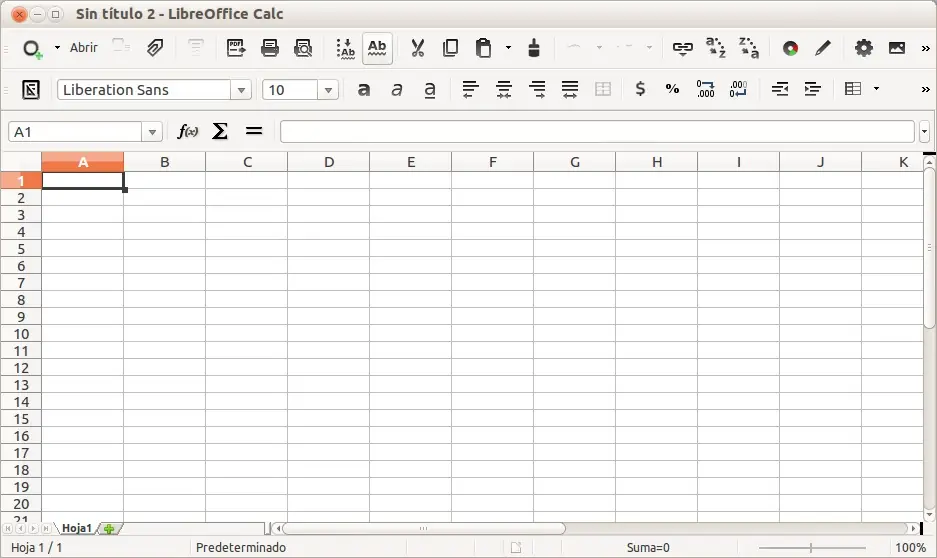Viewport: 937px width, 558px height.
Task: Open the Styles and Formatting icon
Action: point(31,90)
